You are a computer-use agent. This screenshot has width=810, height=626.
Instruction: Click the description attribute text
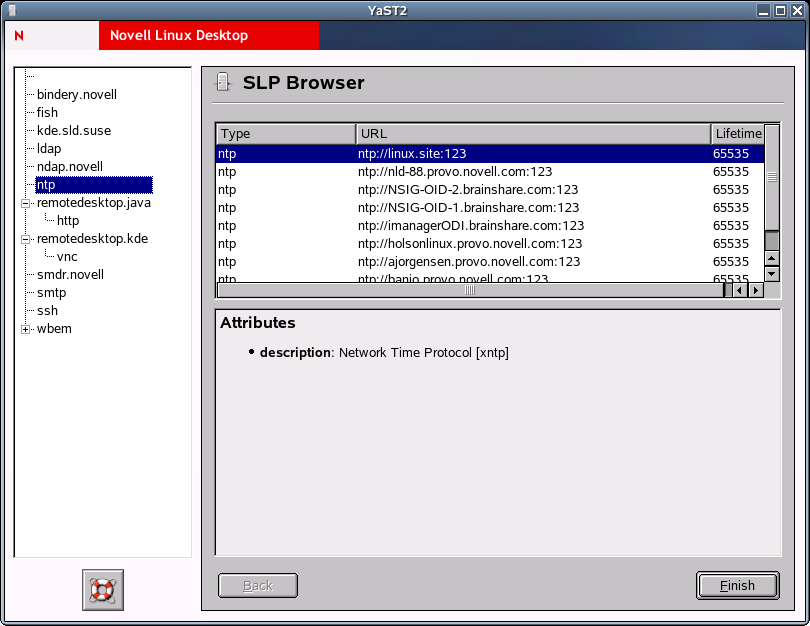pyautogui.click(x=384, y=353)
